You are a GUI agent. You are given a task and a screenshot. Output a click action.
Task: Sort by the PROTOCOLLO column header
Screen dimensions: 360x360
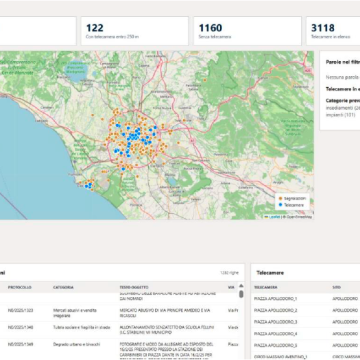pyautogui.click(x=20, y=287)
